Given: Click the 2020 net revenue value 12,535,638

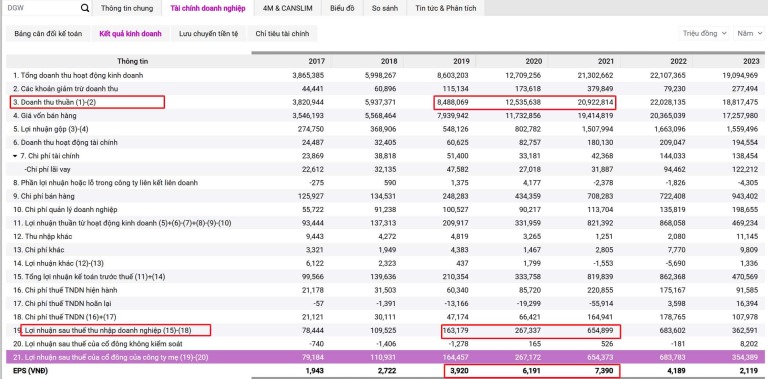Looking at the screenshot, I should point(522,102).
